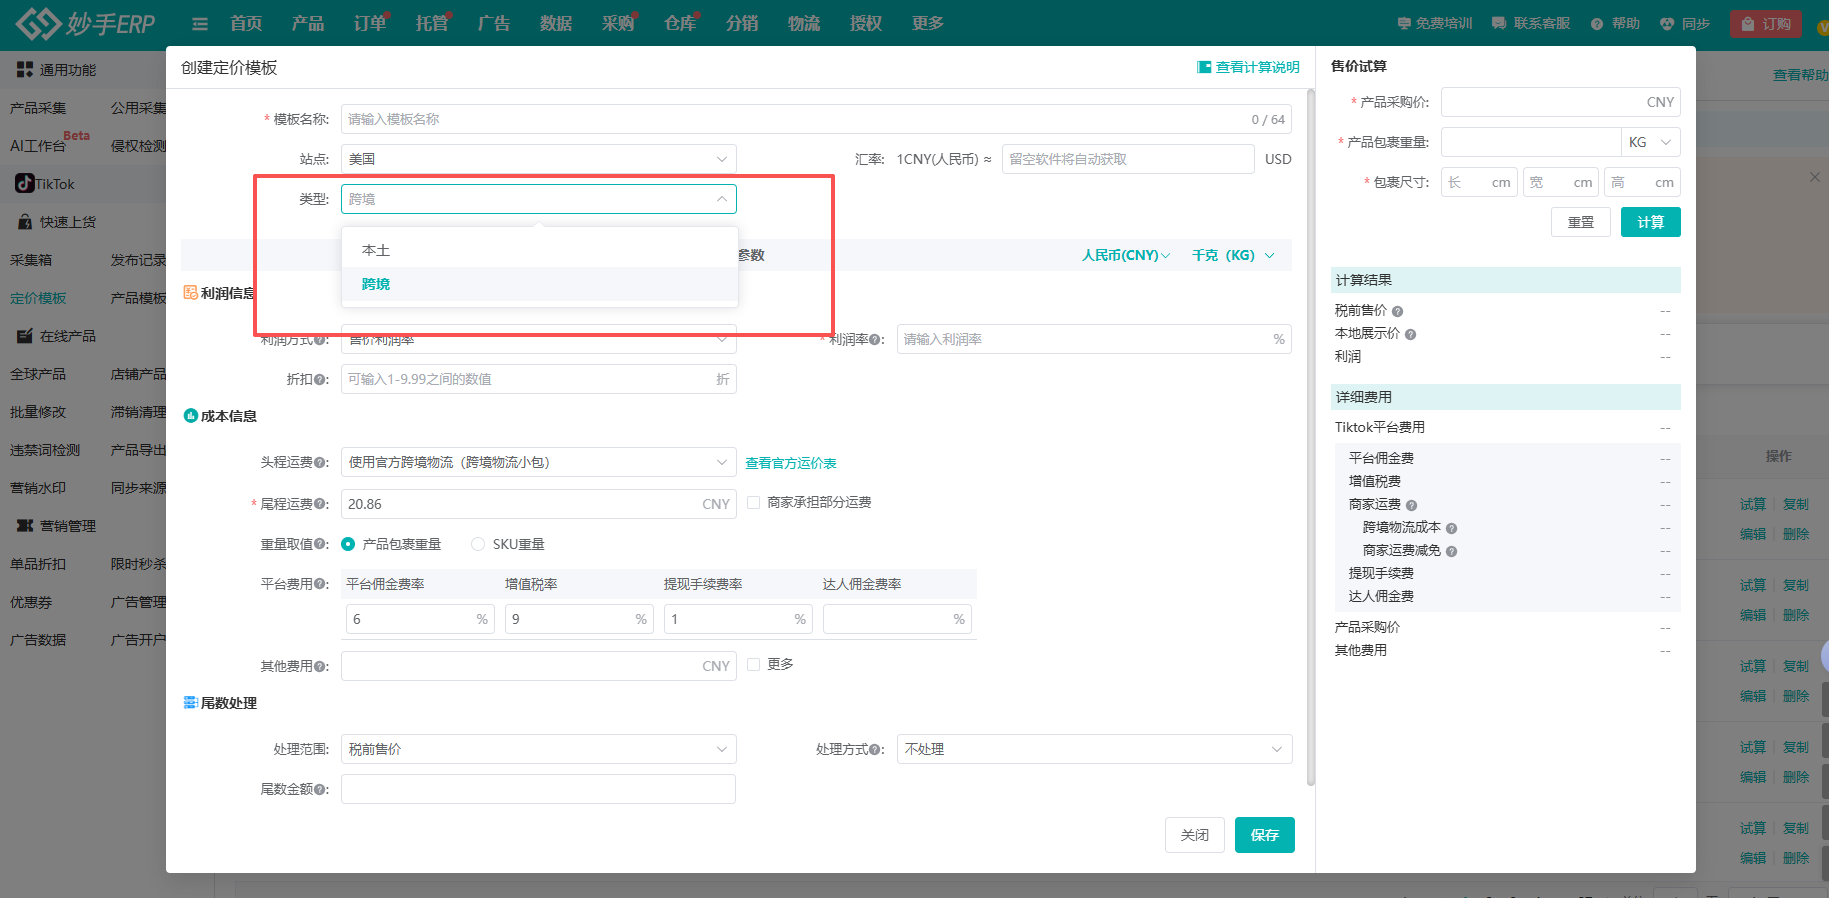The width and height of the screenshot is (1829, 898).
Task: Toggle the hamburger menu icon
Action: [200, 24]
